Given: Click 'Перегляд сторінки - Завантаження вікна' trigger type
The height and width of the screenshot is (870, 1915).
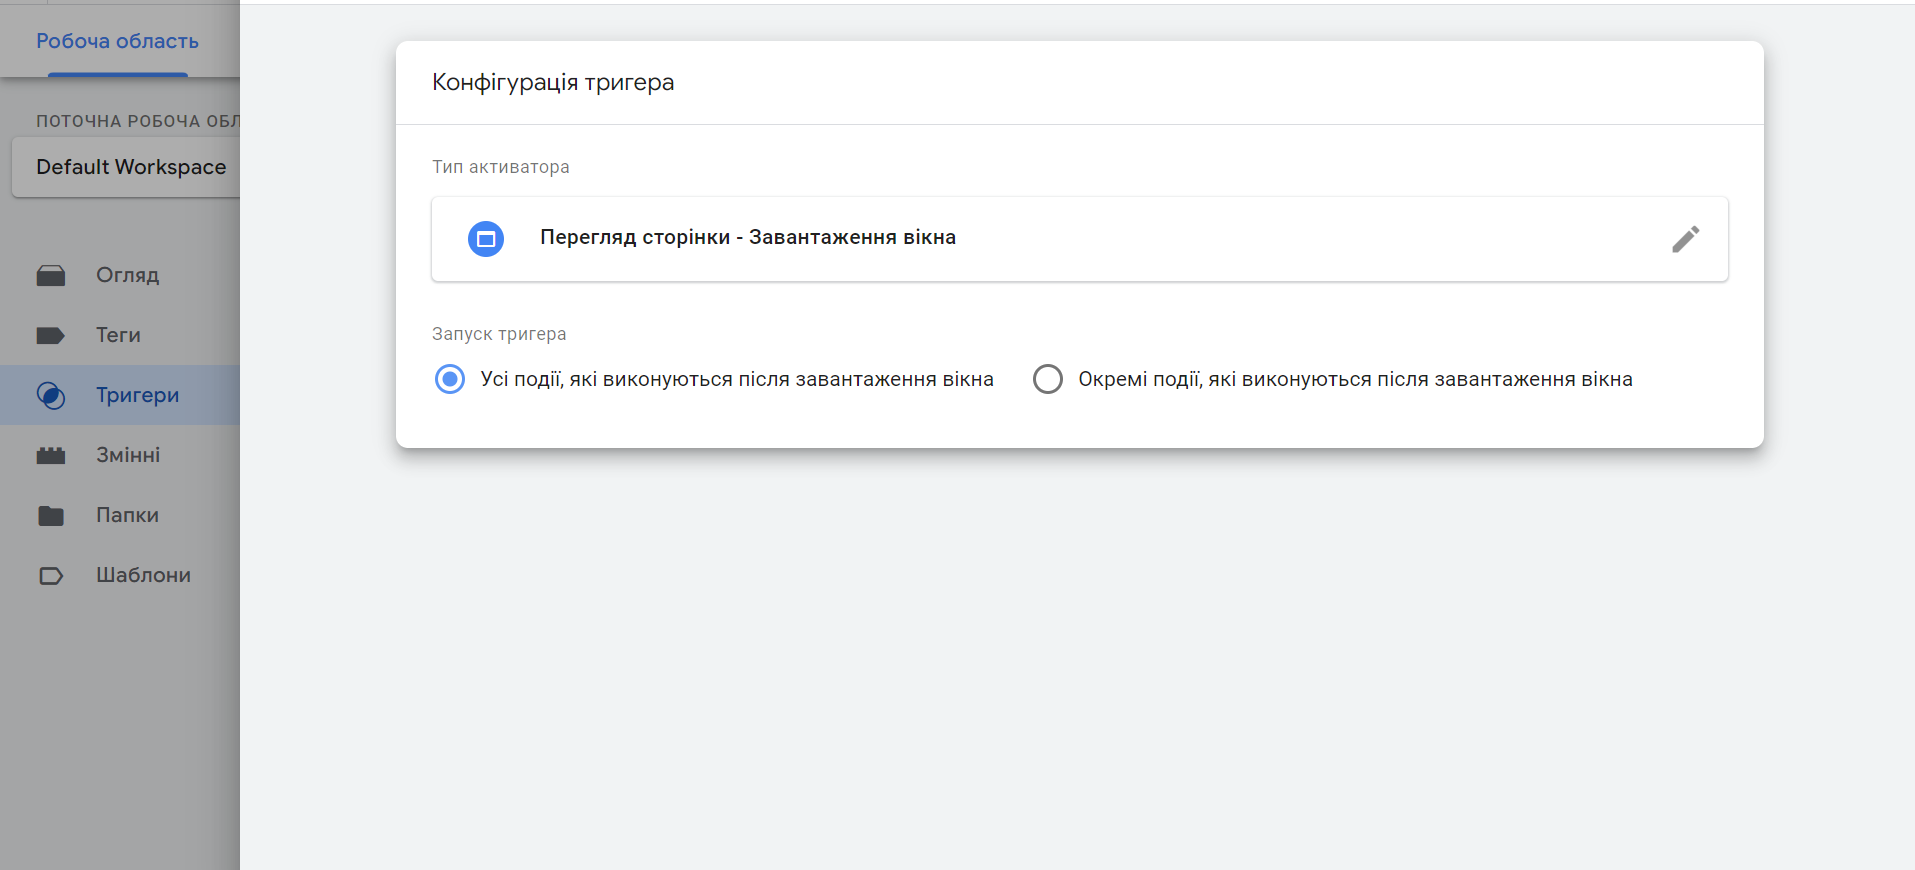Looking at the screenshot, I should (1080, 239).
